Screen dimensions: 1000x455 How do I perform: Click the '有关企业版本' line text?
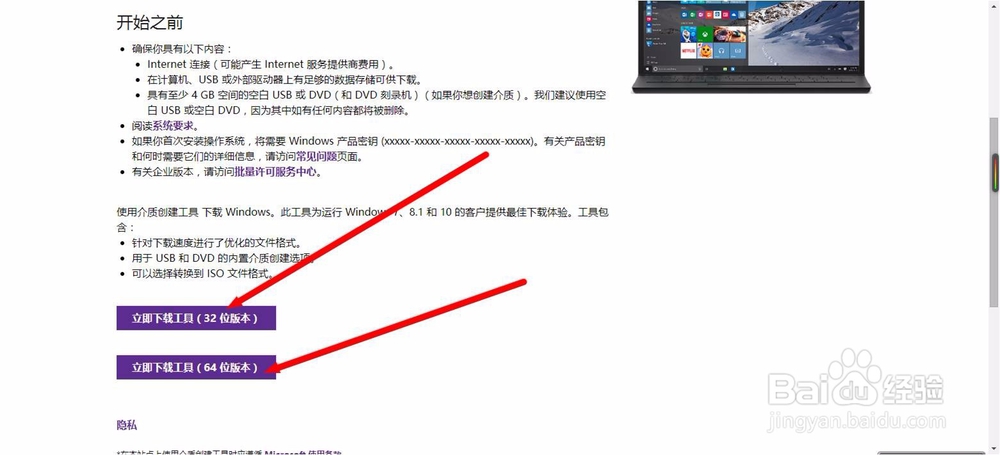tap(226, 172)
